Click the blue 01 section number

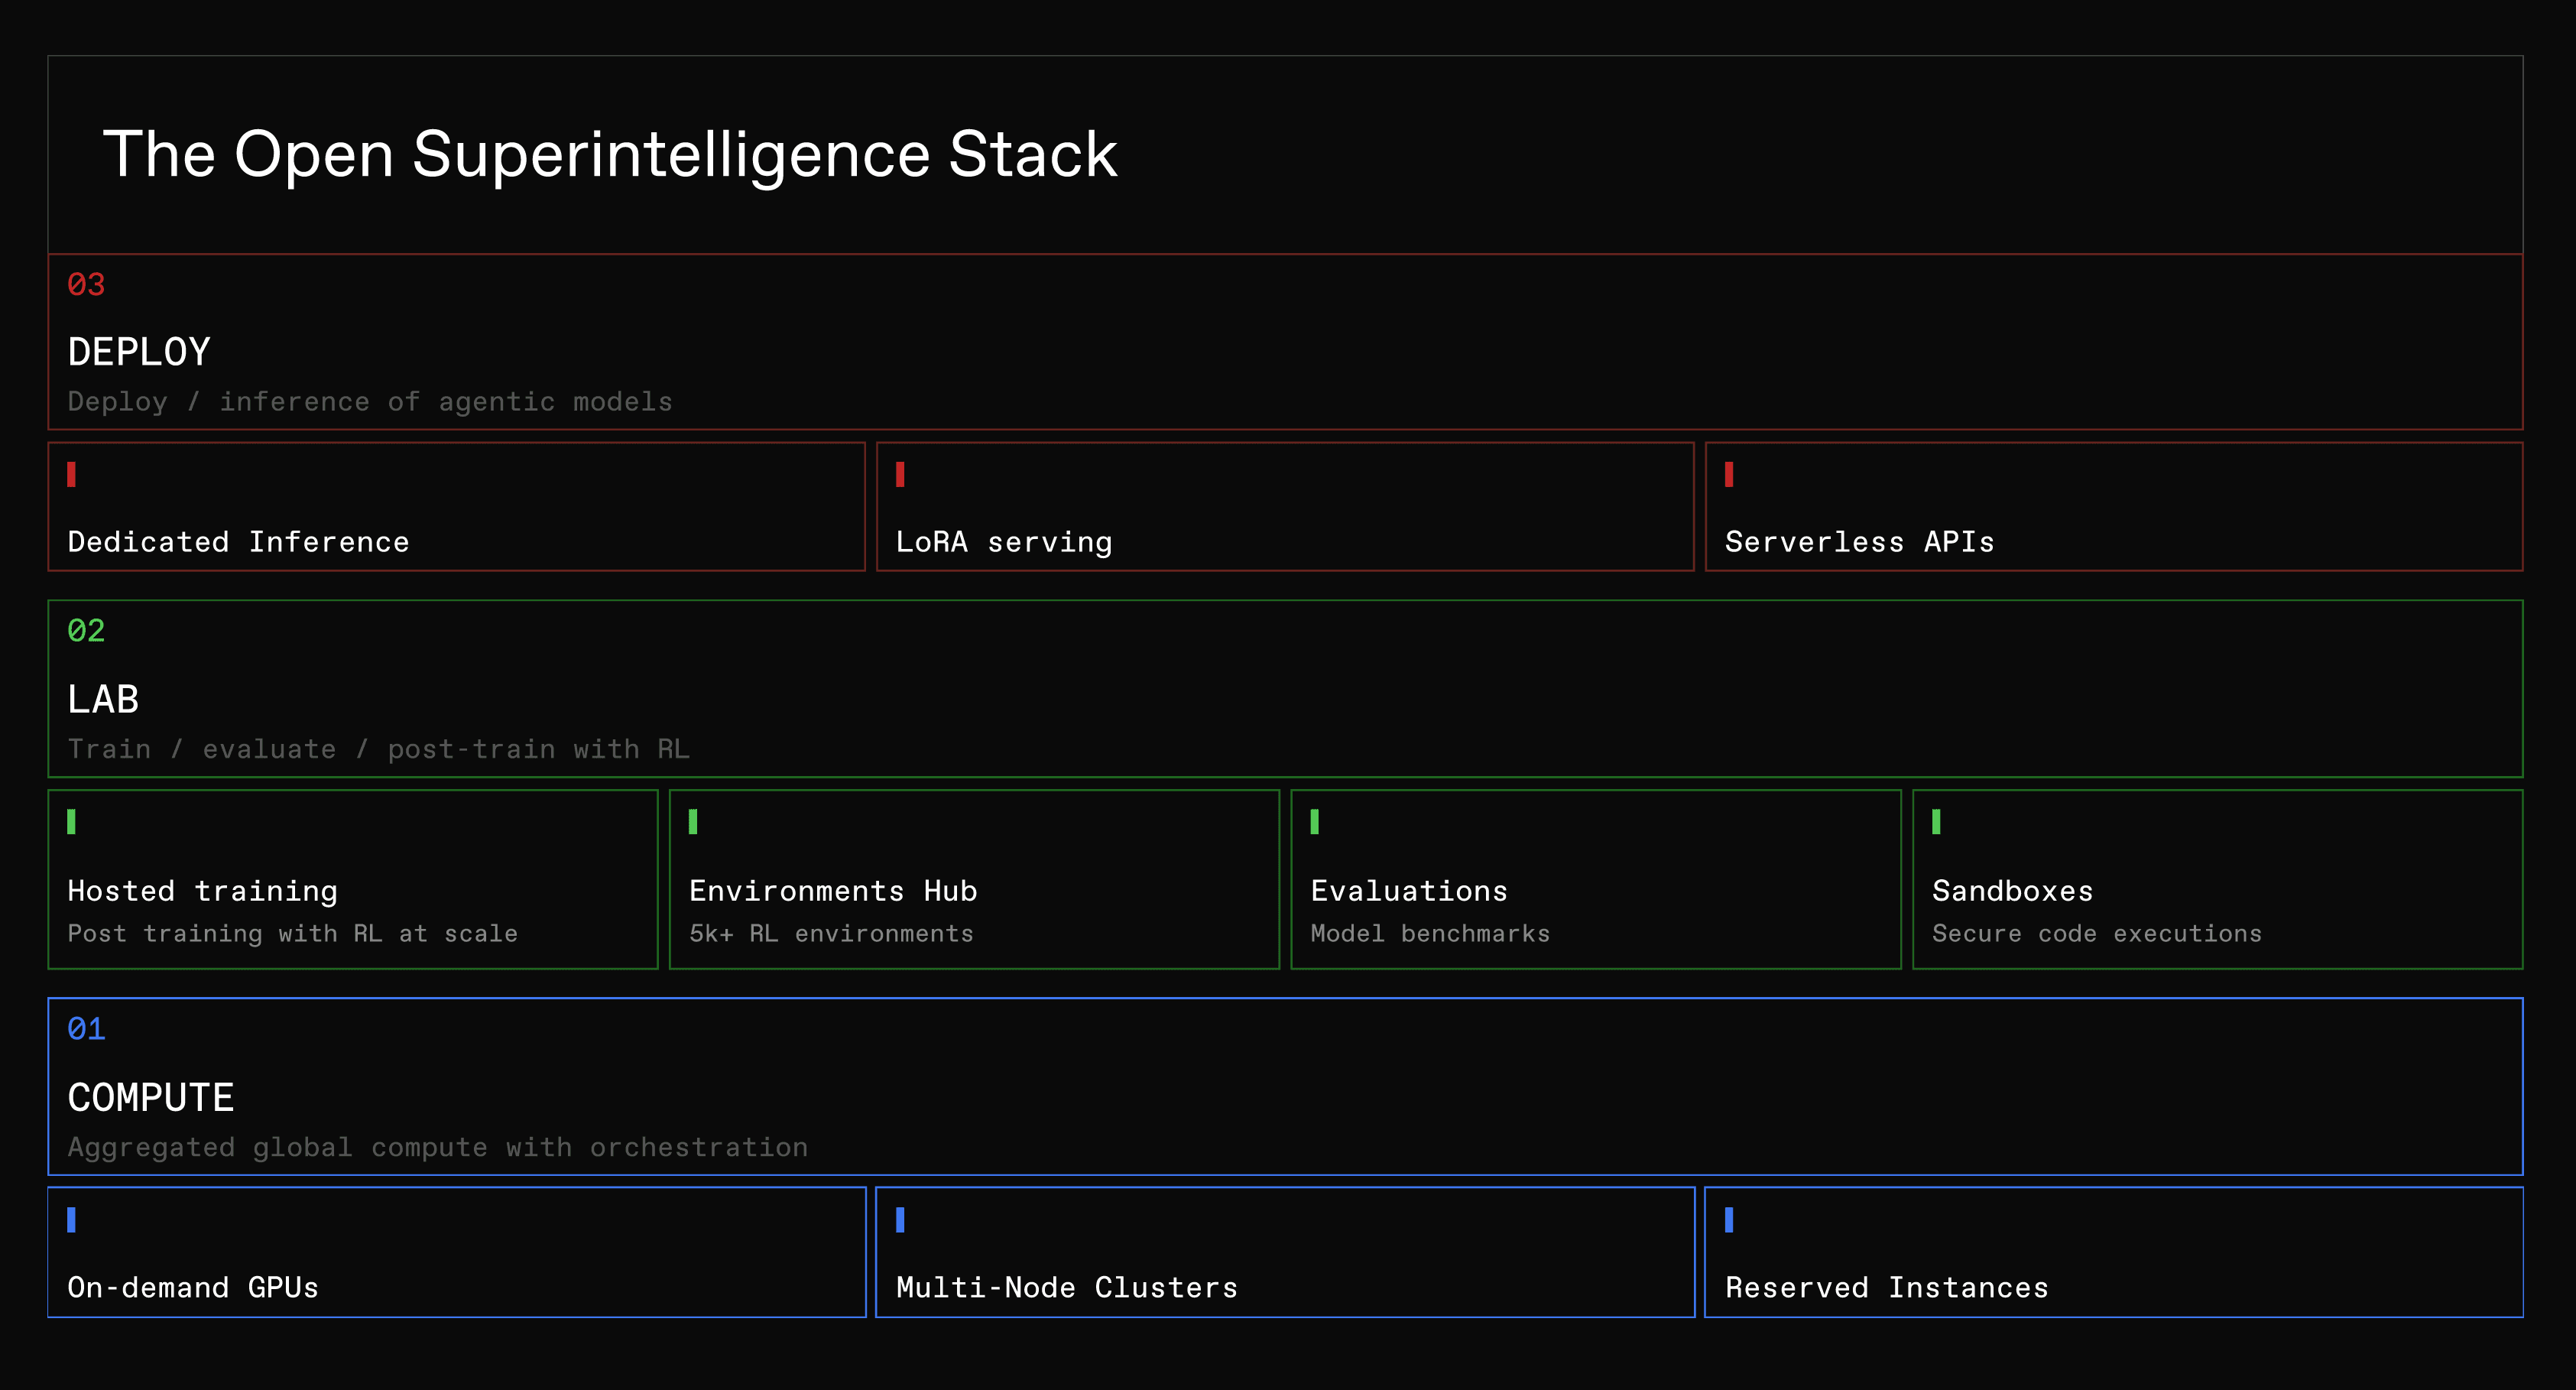coord(86,1029)
